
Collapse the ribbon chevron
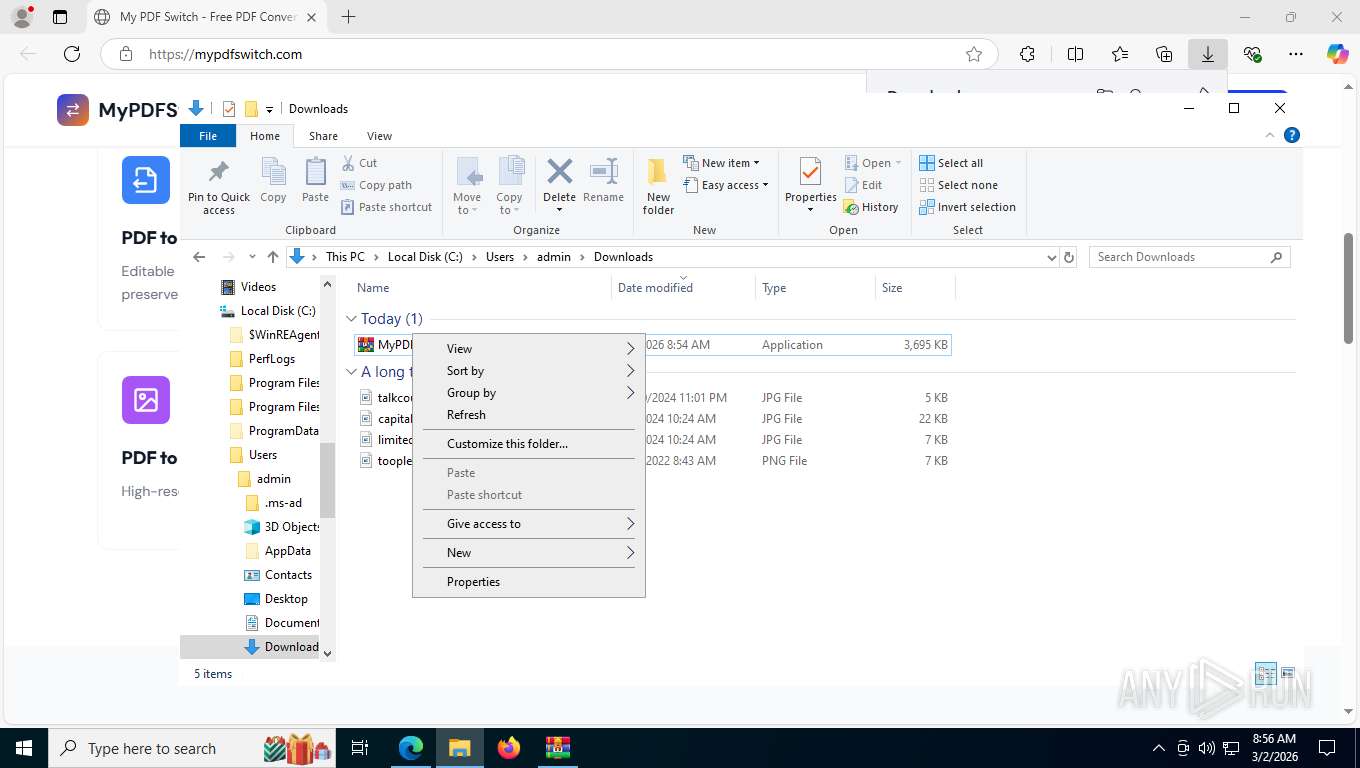(x=1270, y=136)
